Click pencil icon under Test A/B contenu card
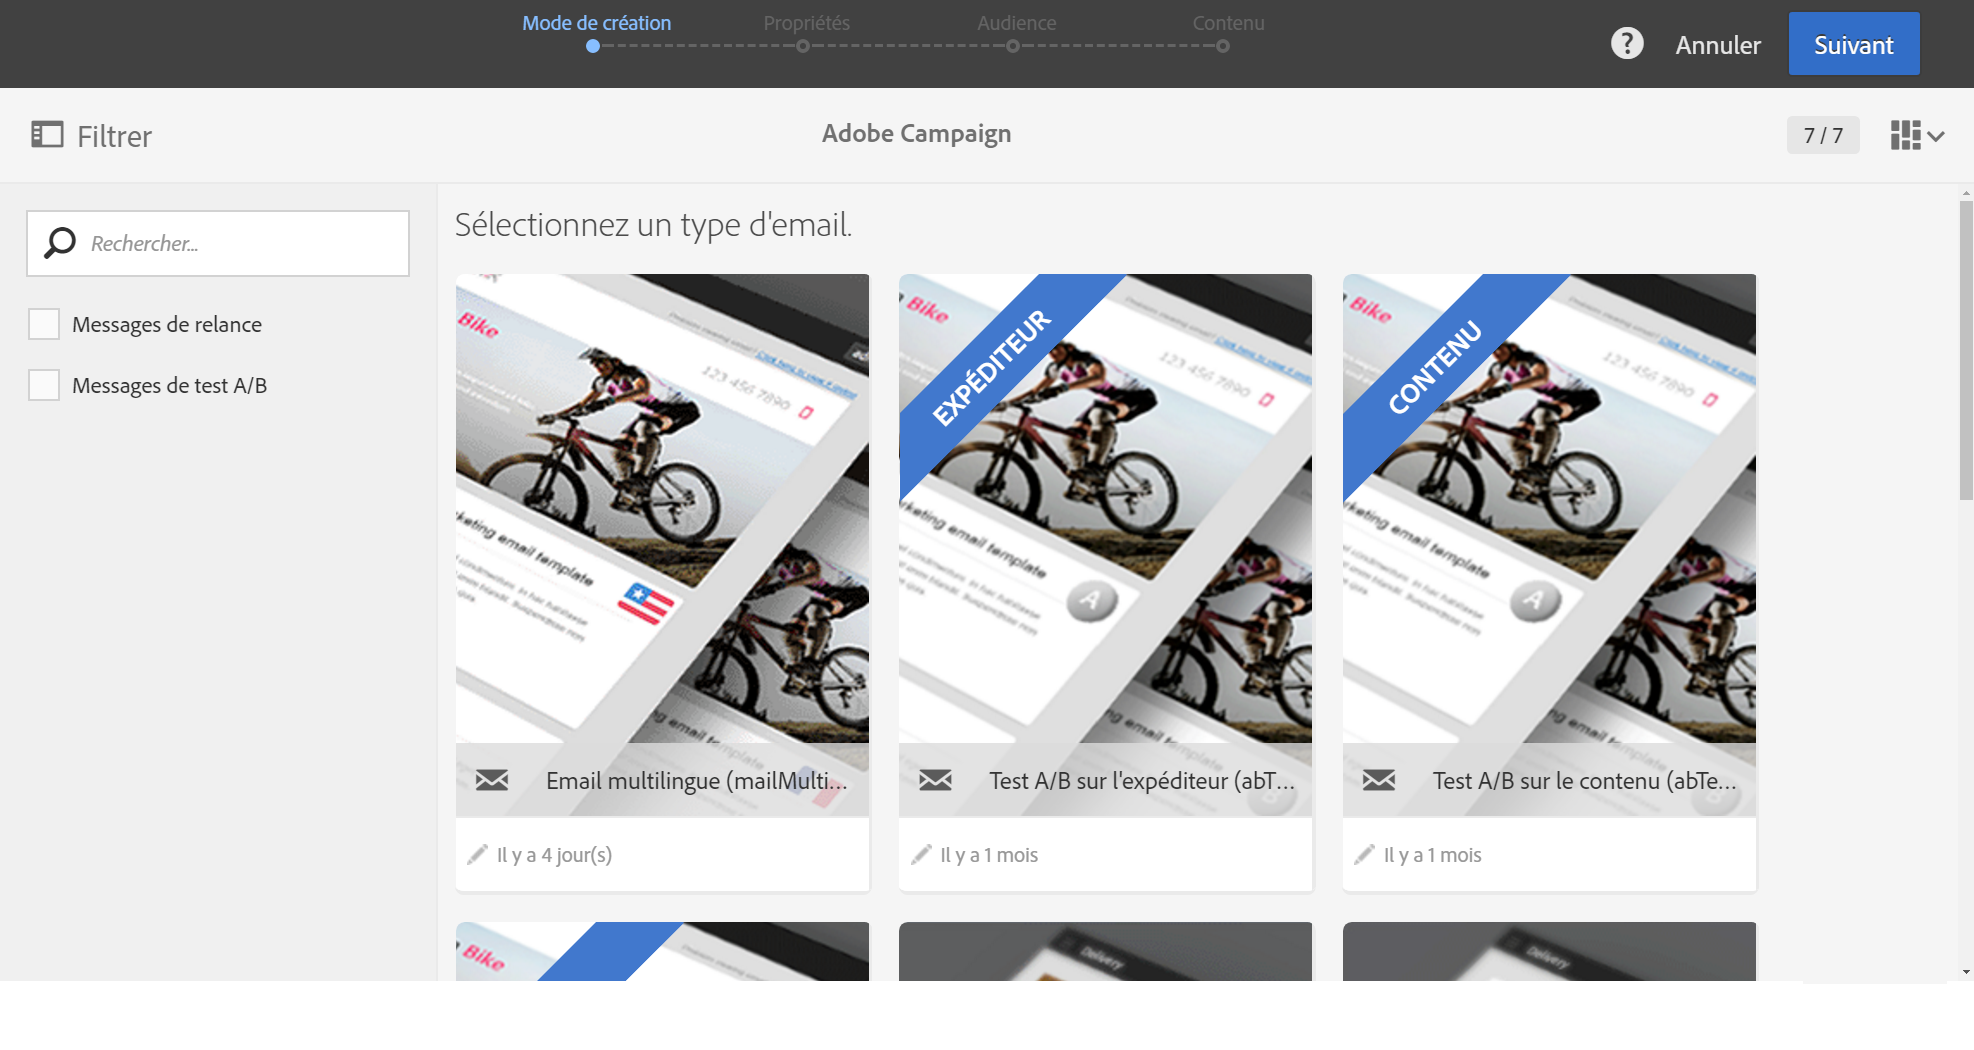 (x=1364, y=854)
